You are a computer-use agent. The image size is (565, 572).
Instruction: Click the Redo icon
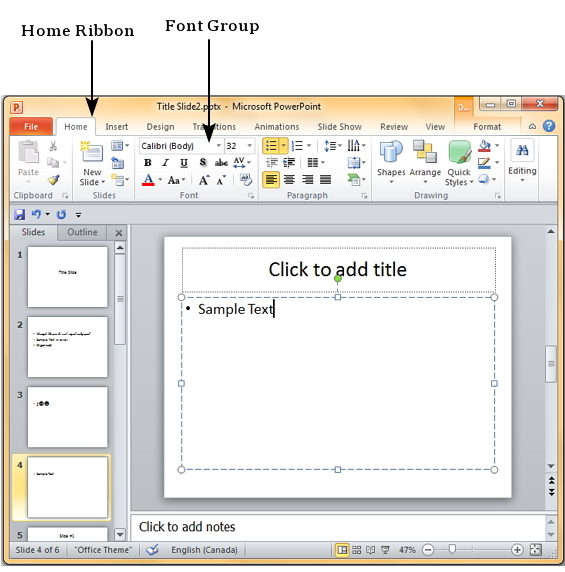click(61, 214)
